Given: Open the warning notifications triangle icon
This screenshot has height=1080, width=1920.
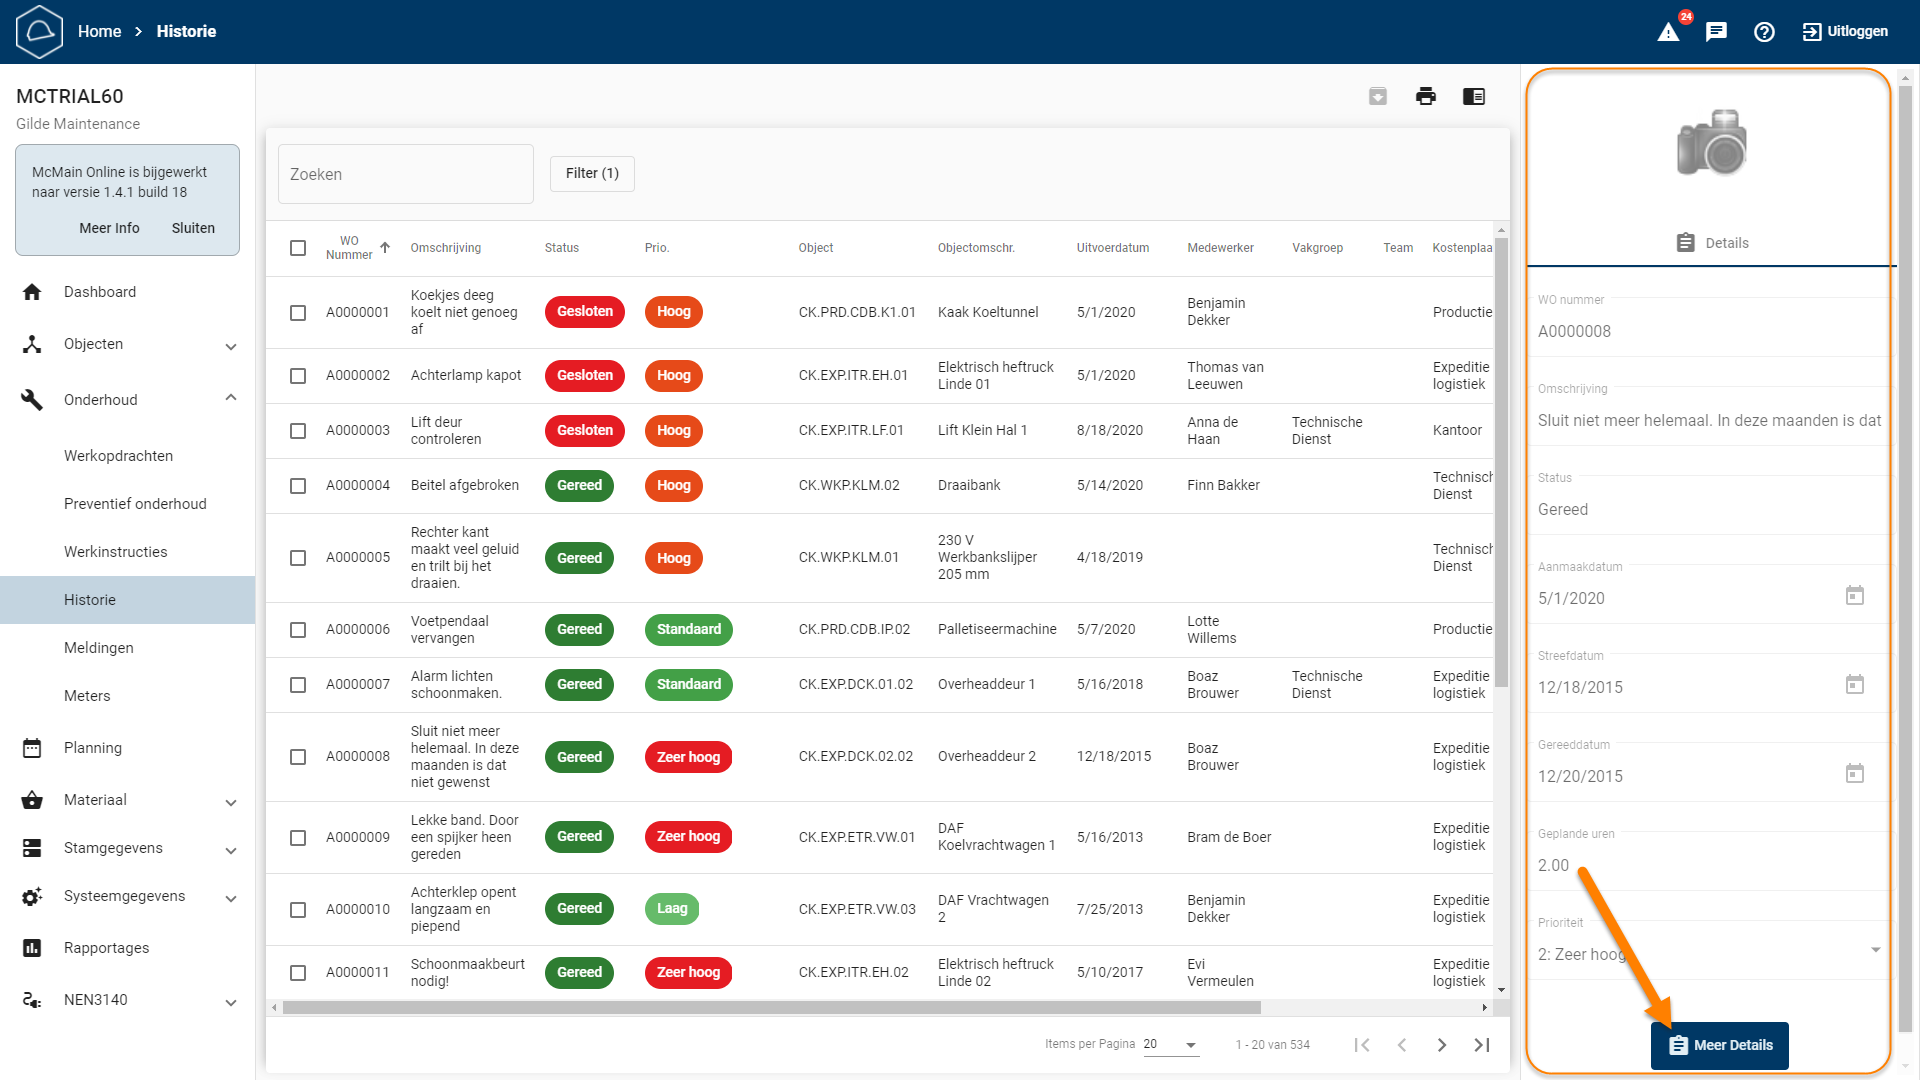Looking at the screenshot, I should [x=1668, y=32].
